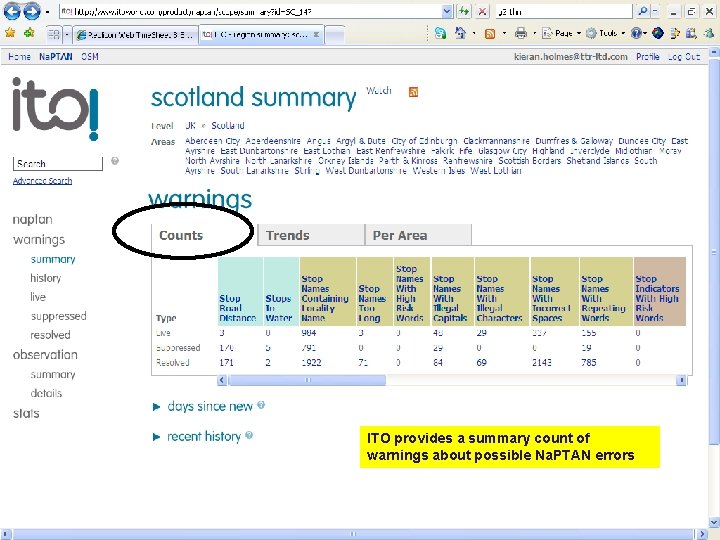Click the browser search box
This screenshot has height=540, width=720.
pyautogui.click(x=563, y=11)
